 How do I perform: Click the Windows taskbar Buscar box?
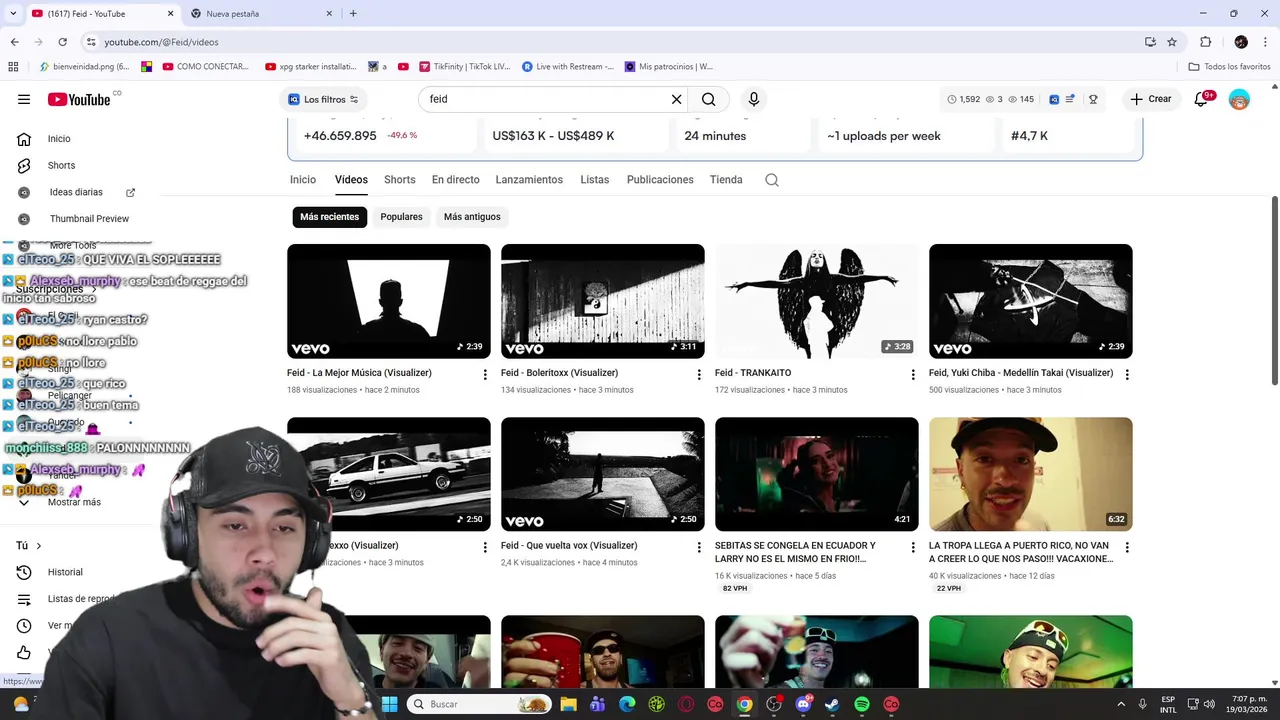(x=479, y=704)
